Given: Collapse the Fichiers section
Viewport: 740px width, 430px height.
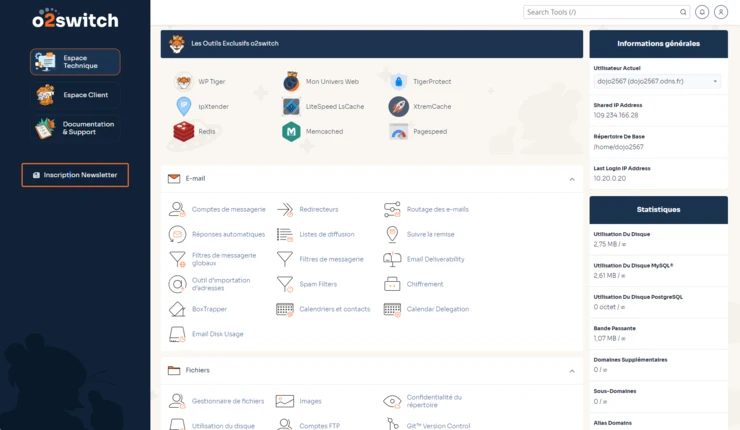Looking at the screenshot, I should click(572, 371).
